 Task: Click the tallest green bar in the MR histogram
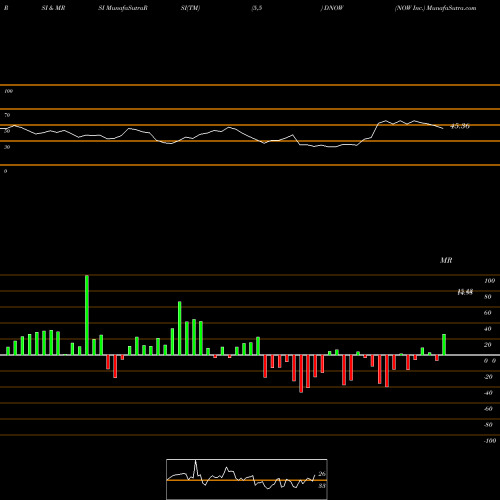click(x=87, y=315)
